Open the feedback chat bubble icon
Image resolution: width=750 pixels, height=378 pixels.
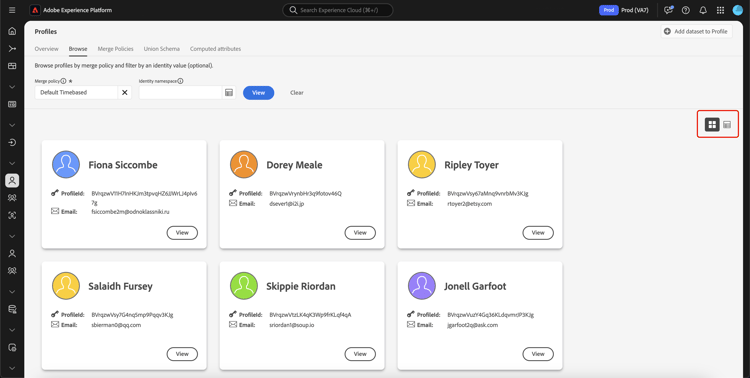pyautogui.click(x=668, y=10)
